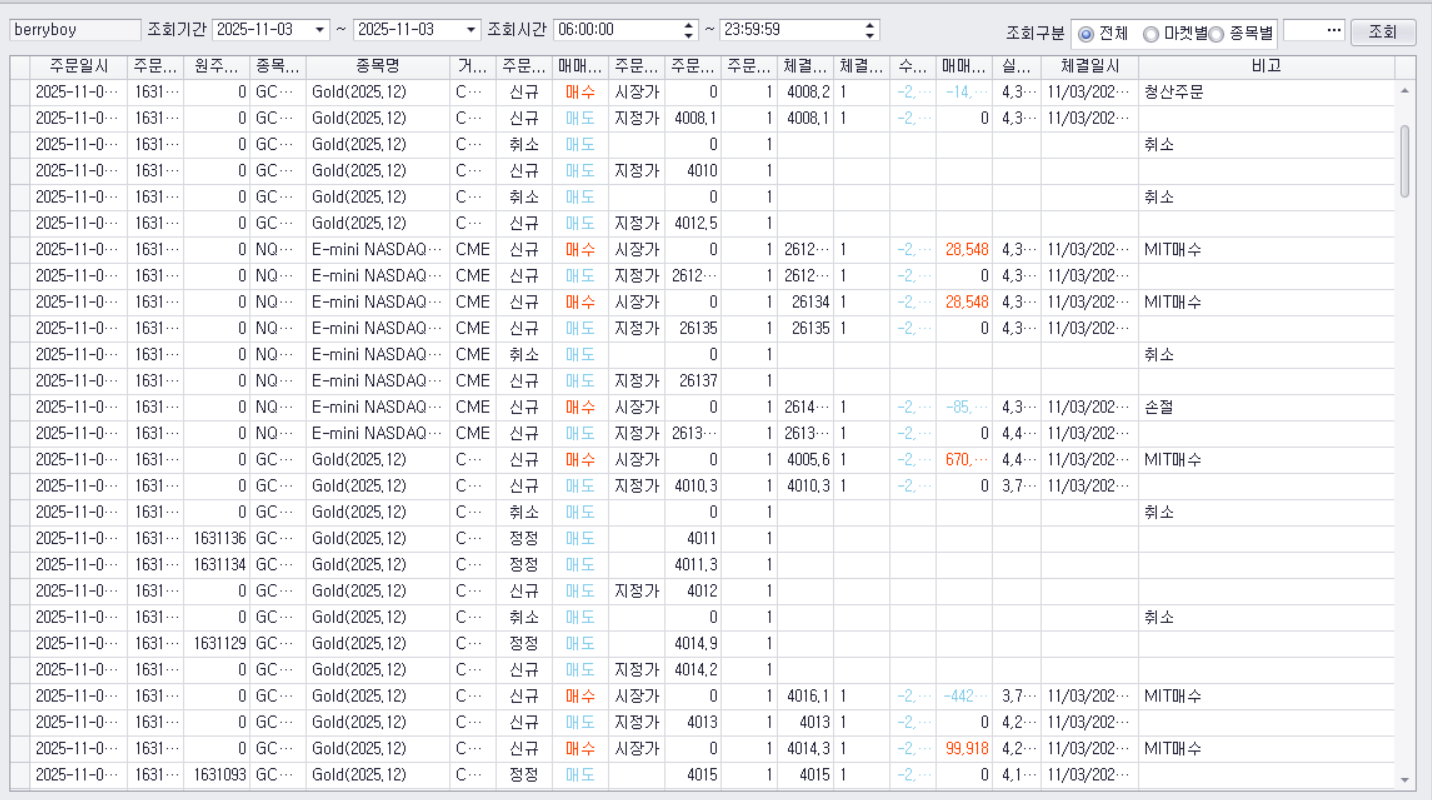Click 매수 in the 손절 row
Viewport: 1432px width, 800px height.
580,407
